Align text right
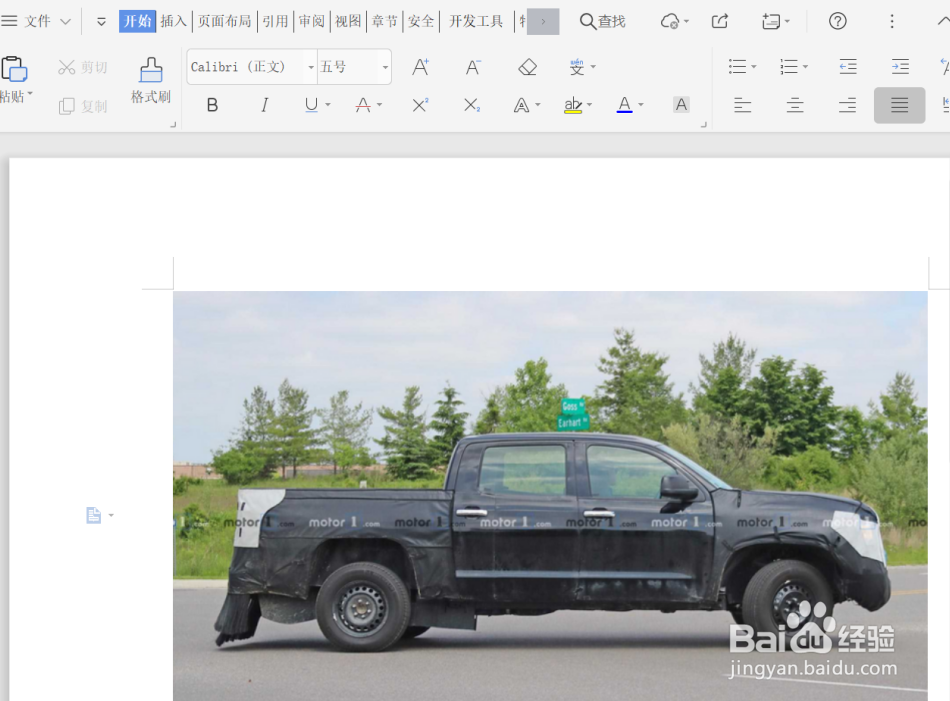950x701 pixels. 847,105
